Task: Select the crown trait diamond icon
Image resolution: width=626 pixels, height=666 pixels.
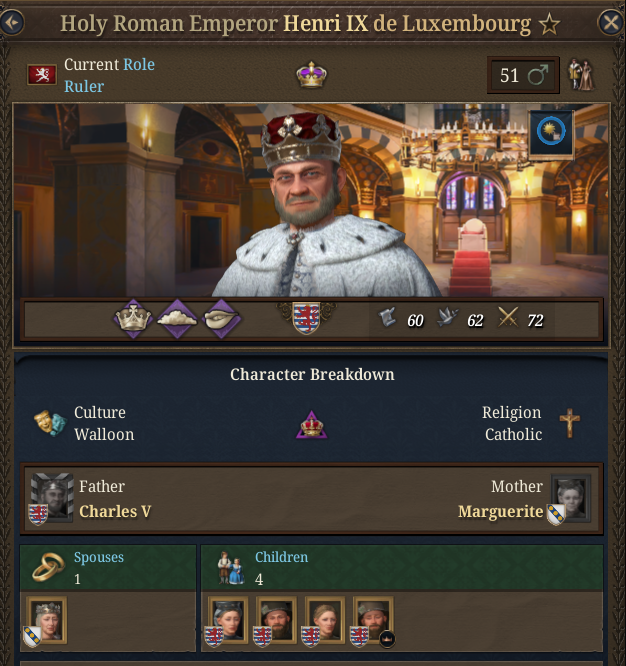Action: pyautogui.click(x=132, y=319)
